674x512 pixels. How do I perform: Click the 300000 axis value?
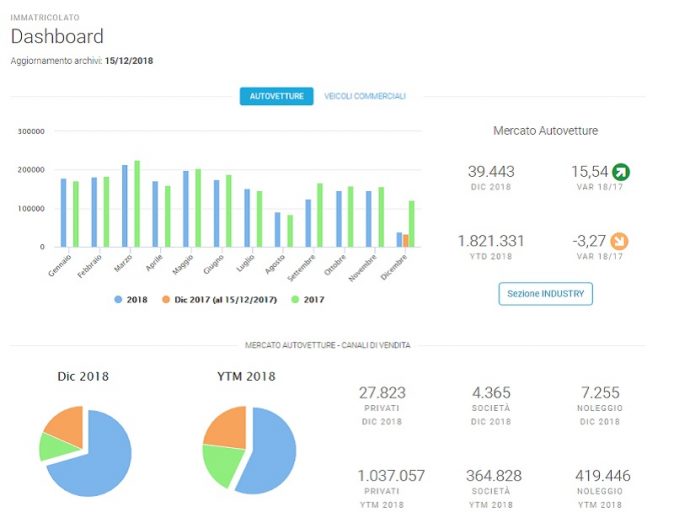pyautogui.click(x=31, y=131)
